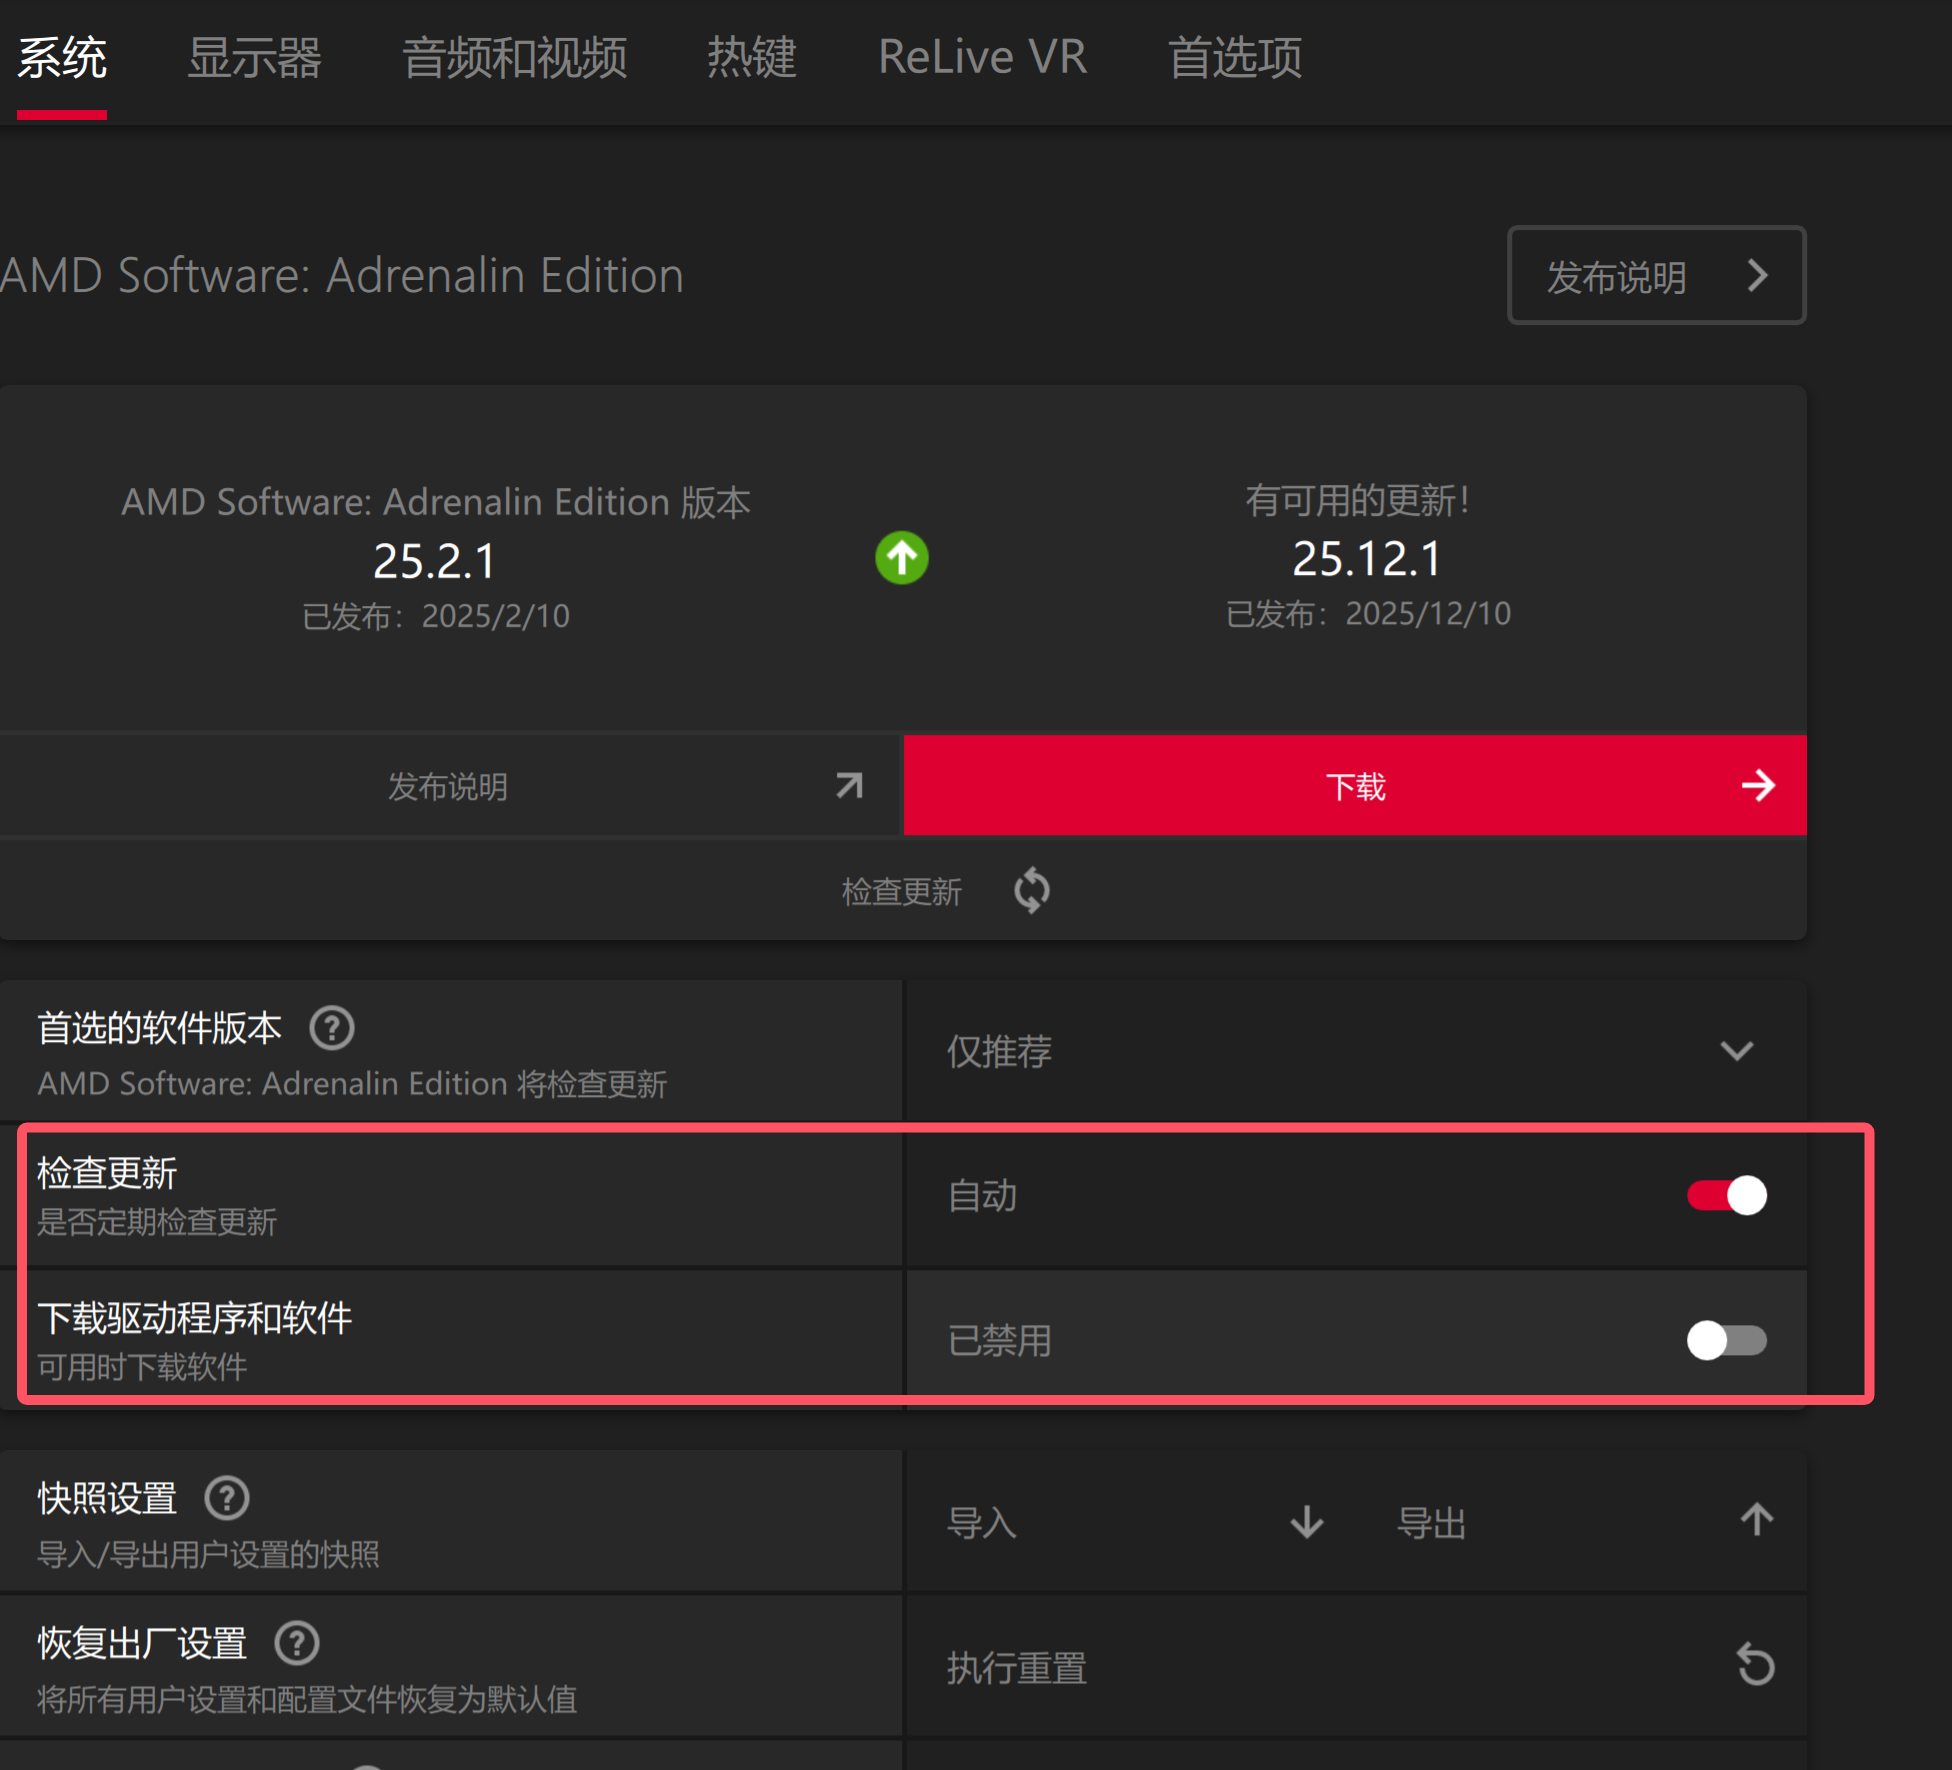Click the 是否定期检查更新 description
1952x1770 pixels.
click(157, 1222)
